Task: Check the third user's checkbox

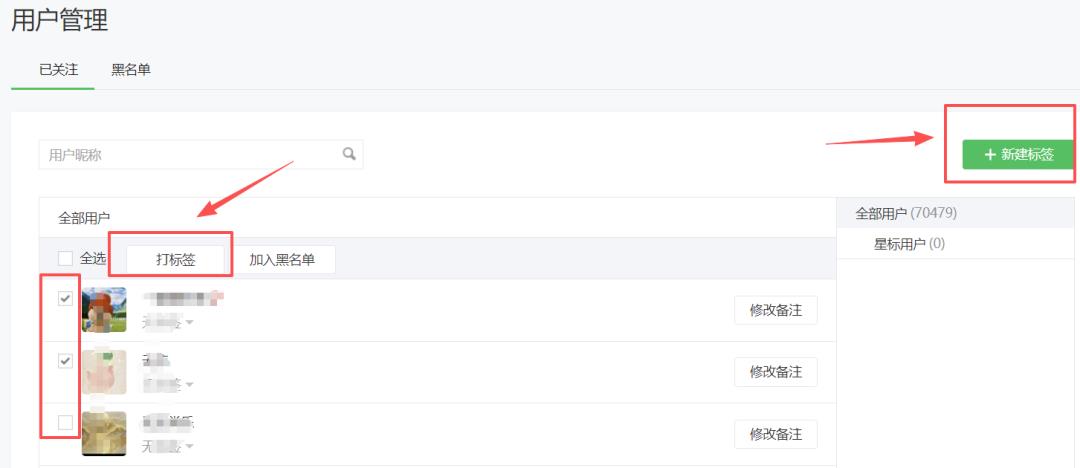Action: (x=66, y=422)
